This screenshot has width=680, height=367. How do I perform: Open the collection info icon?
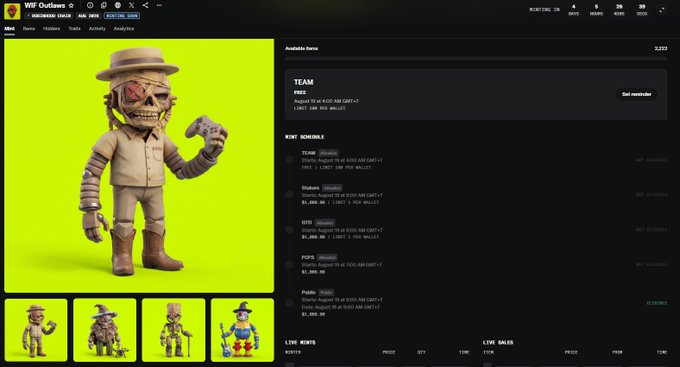[x=90, y=5]
